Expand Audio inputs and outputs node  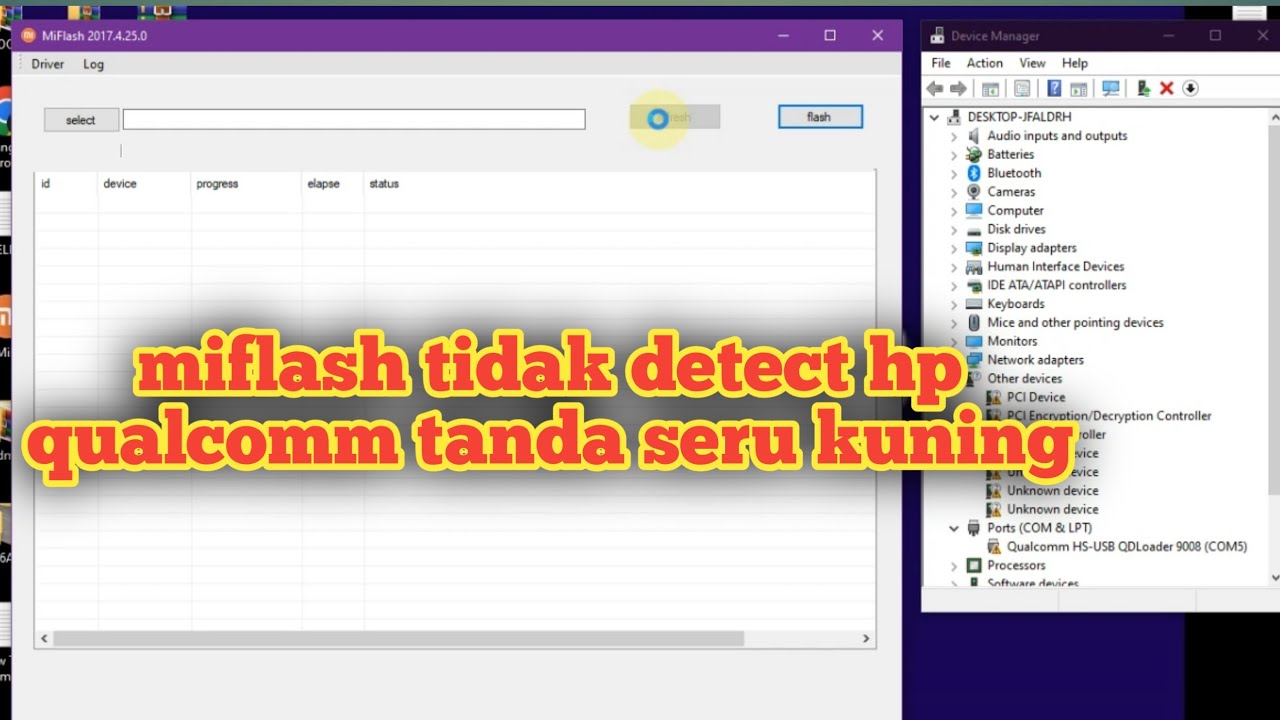coord(954,136)
